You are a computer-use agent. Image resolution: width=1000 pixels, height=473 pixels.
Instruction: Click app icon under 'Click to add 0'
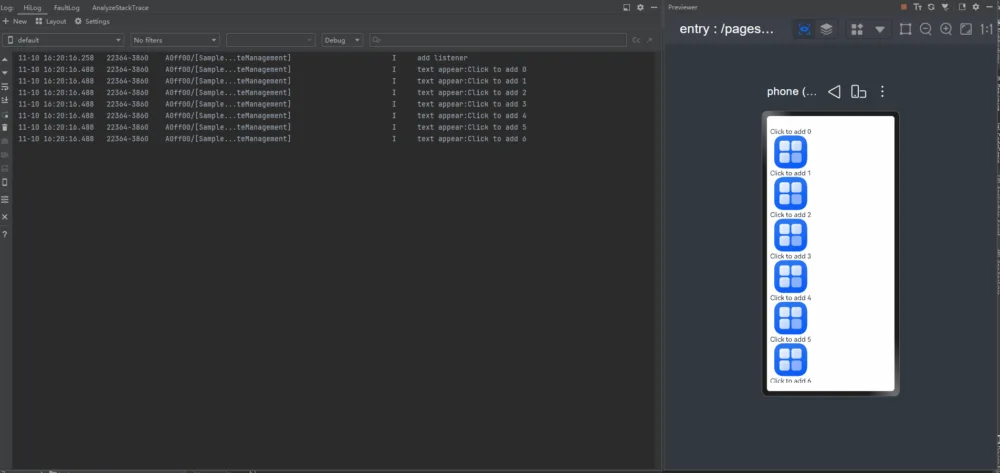[791, 152]
